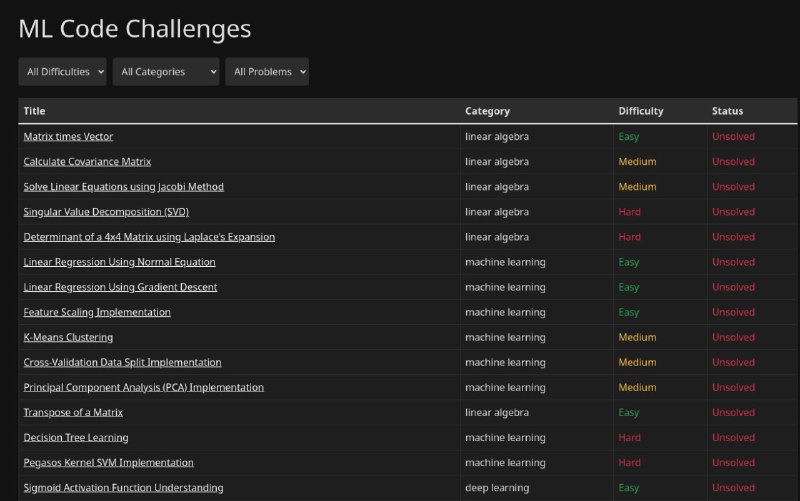This screenshot has height=501, width=800.
Task: Open the Matrix times Vector challenge
Action: pyautogui.click(x=68, y=137)
